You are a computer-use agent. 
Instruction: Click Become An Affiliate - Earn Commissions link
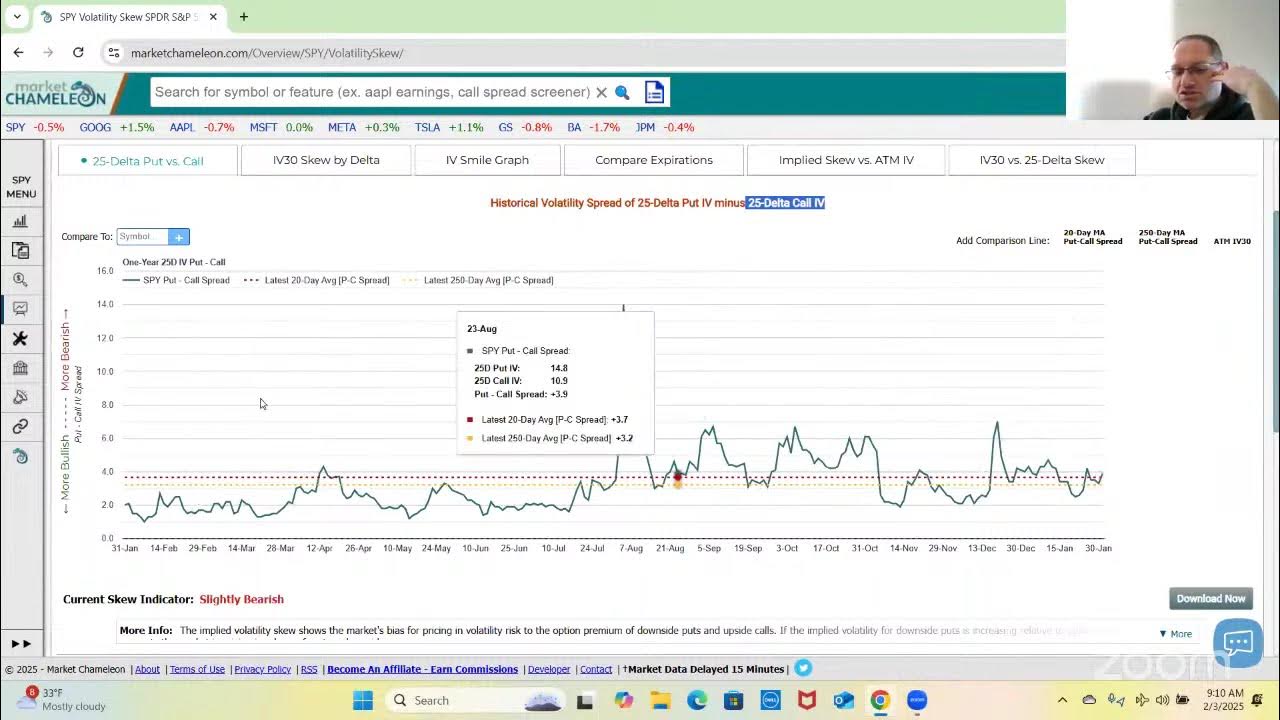tap(422, 669)
